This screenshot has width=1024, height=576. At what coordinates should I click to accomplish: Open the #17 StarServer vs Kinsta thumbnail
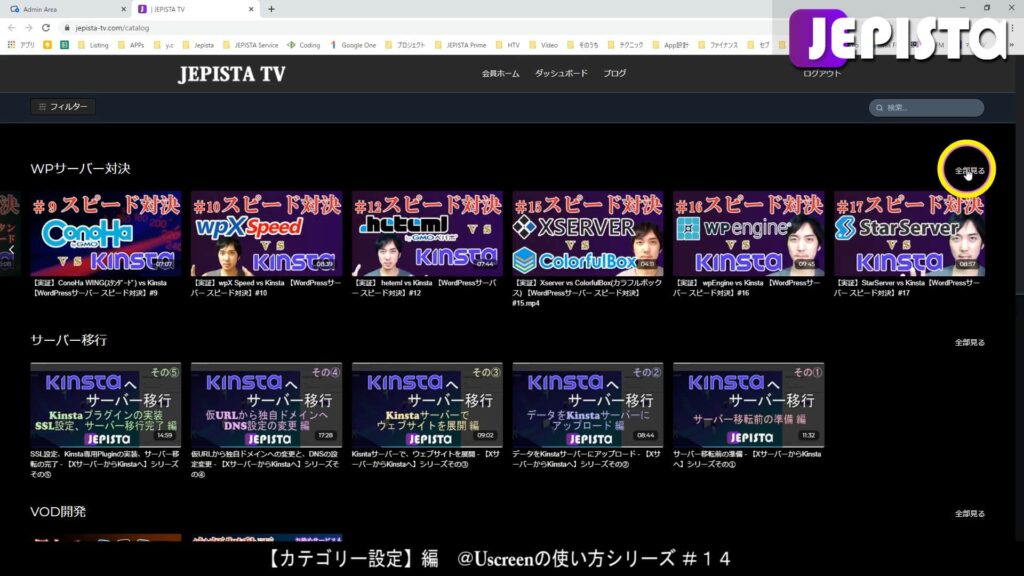[909, 233]
